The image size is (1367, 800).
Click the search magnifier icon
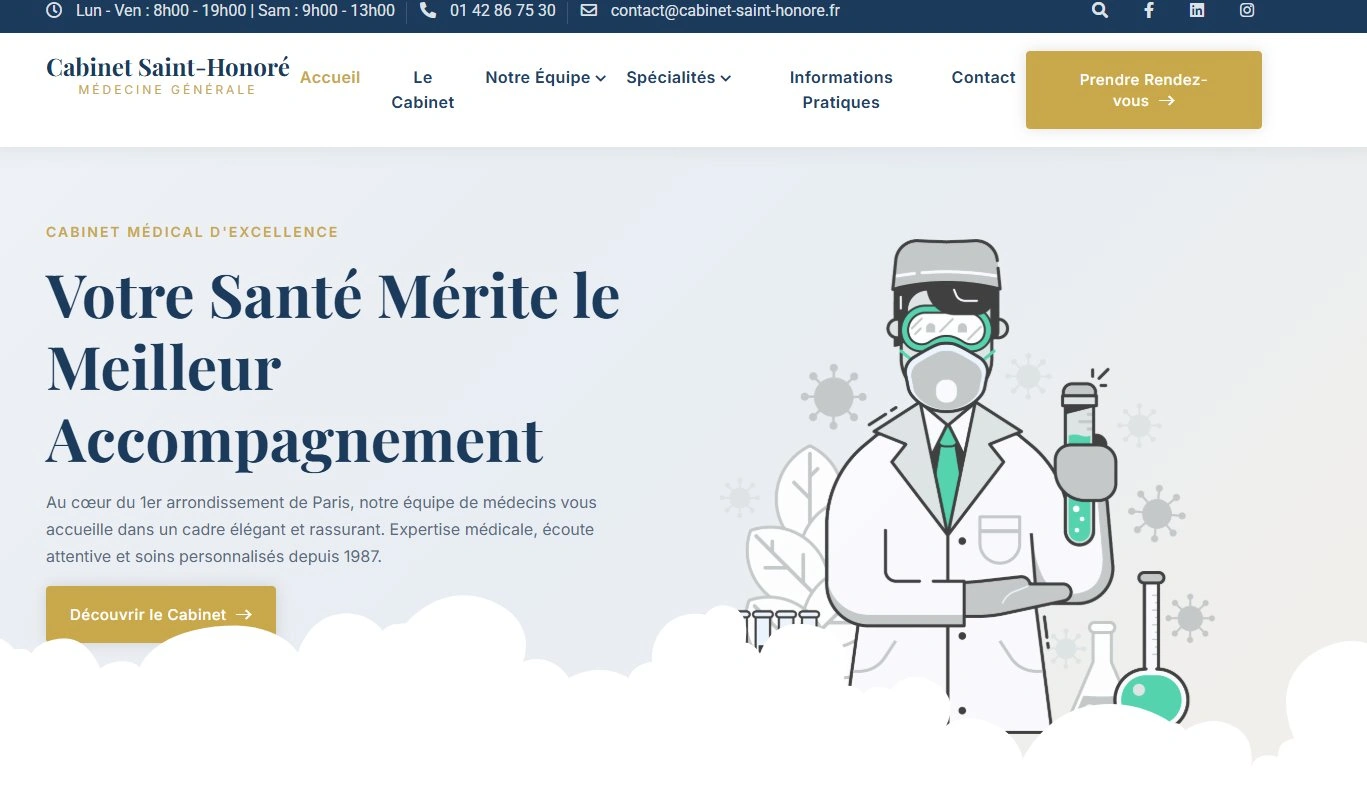tap(1100, 11)
